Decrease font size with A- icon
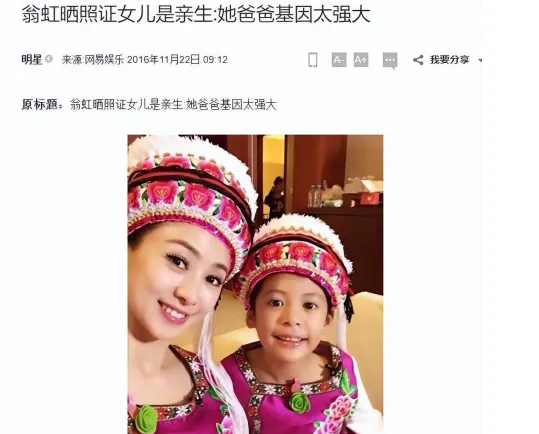The width and height of the screenshot is (539, 434). (339, 60)
